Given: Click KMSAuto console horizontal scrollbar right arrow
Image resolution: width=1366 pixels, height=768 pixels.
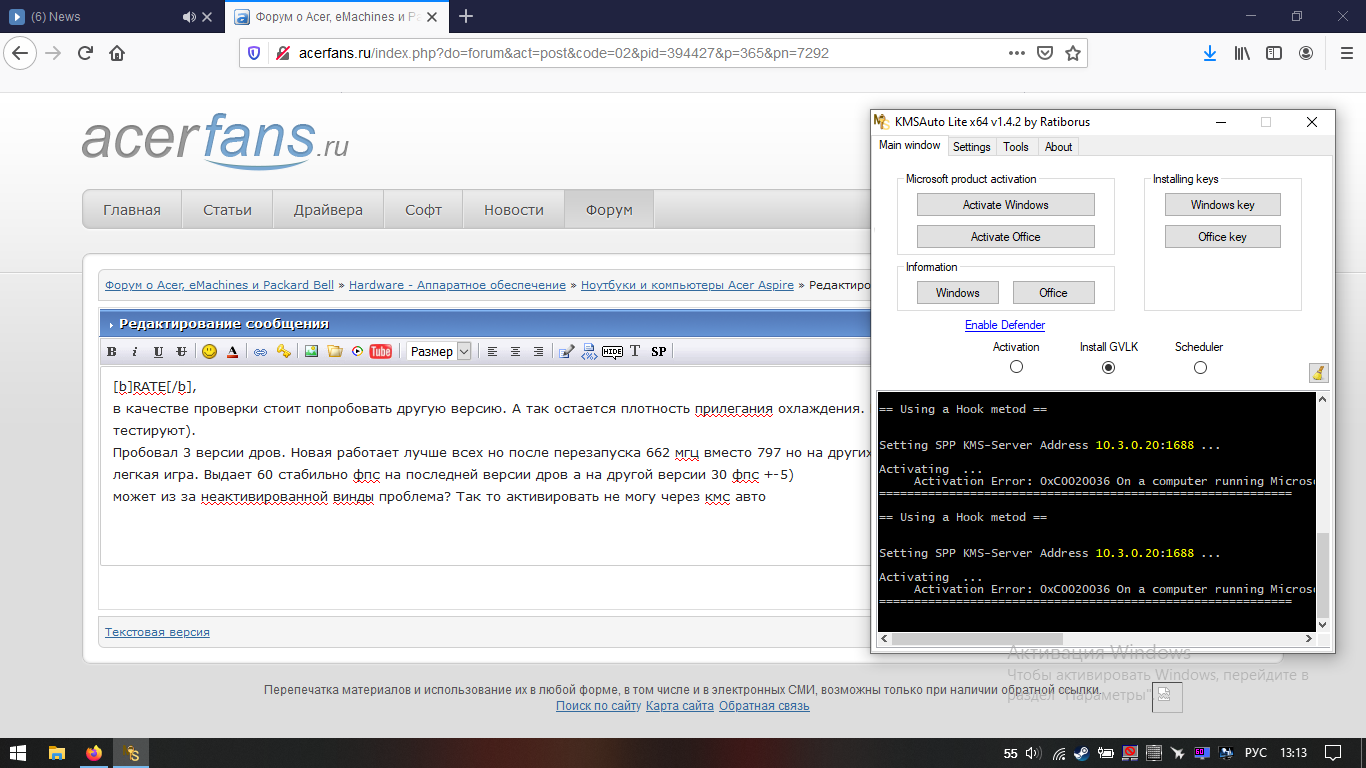Looking at the screenshot, I should [1308, 639].
